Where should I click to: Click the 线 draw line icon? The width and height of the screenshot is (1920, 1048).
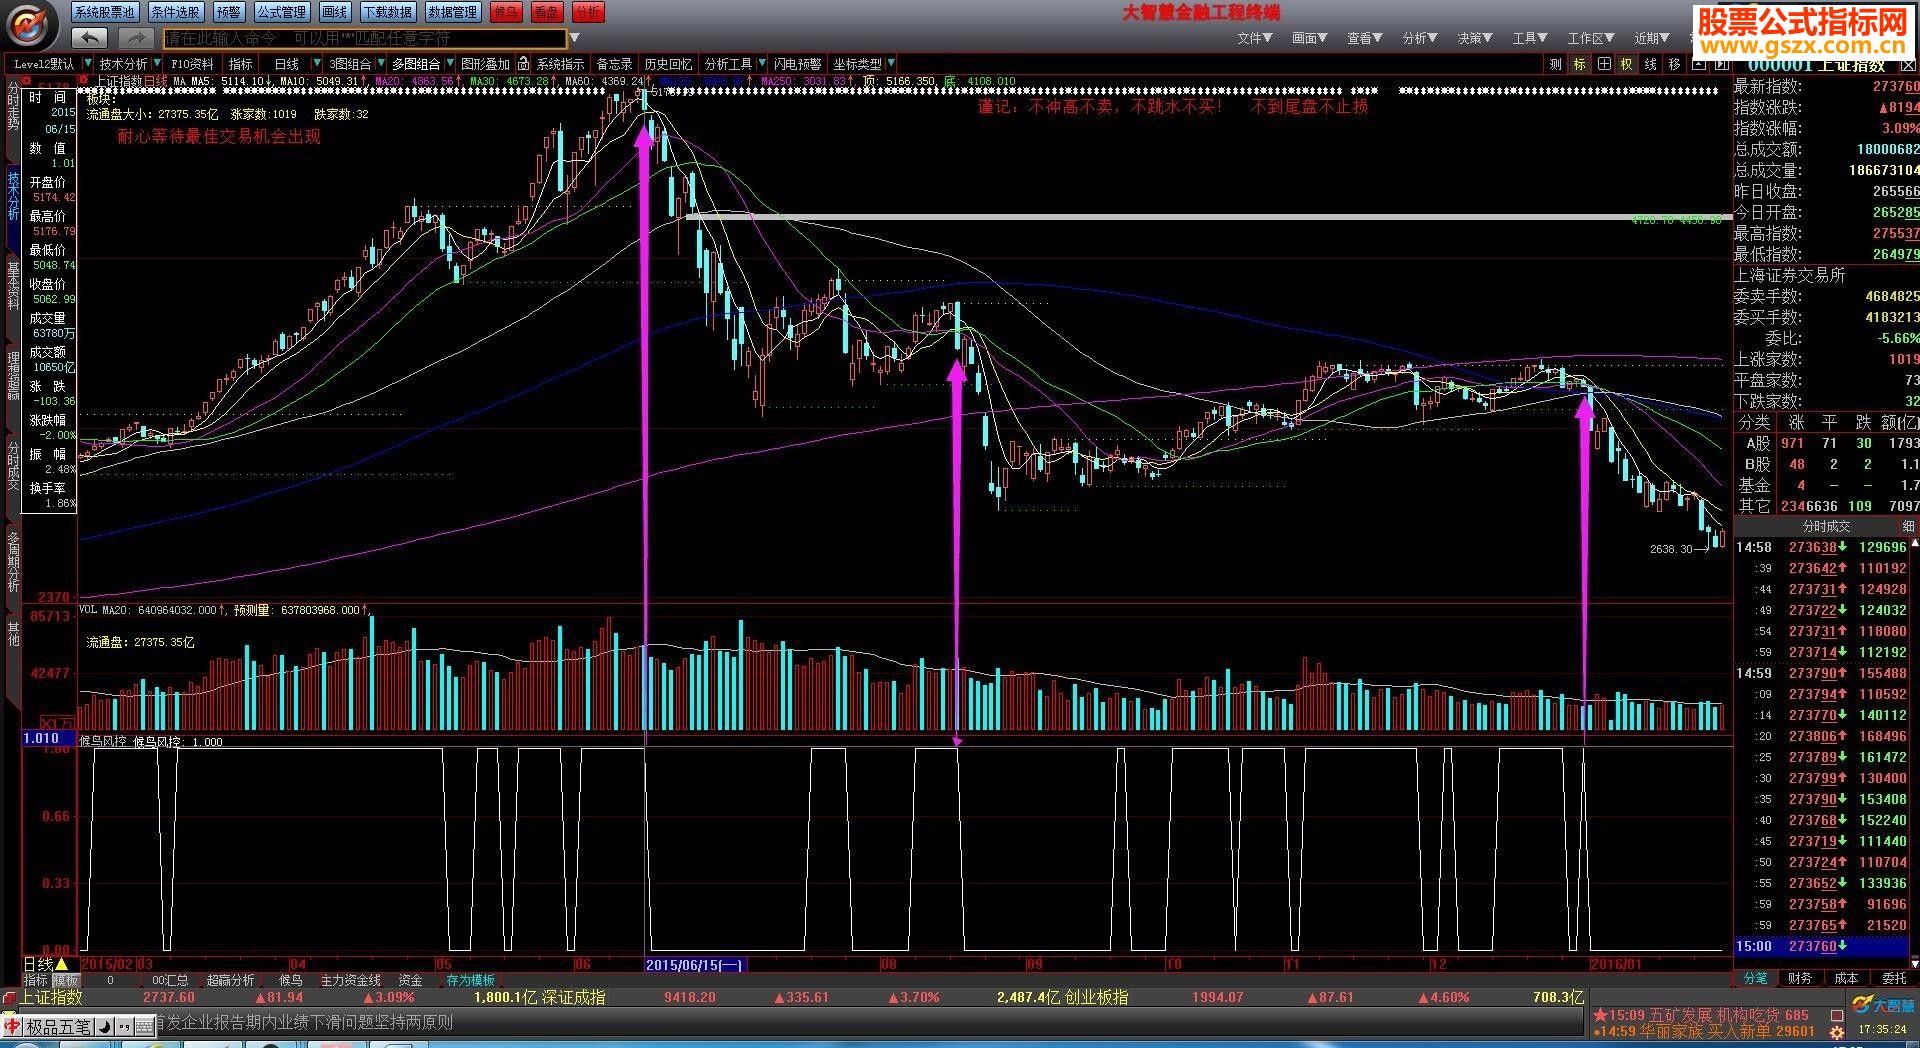pyautogui.click(x=1651, y=64)
